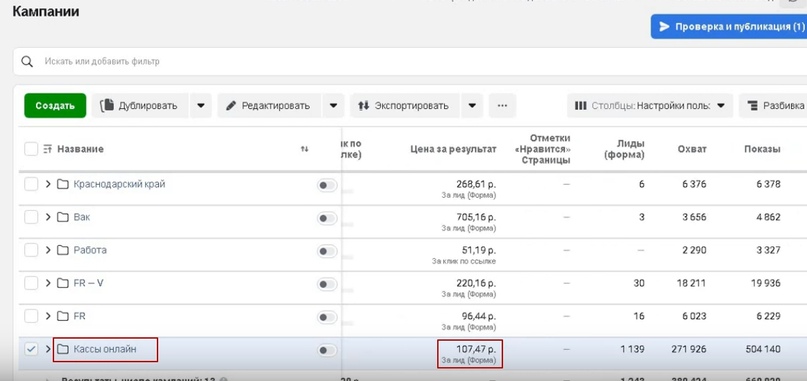The width and height of the screenshot is (807, 381).
Task: Click Проверка и публикация button
Action: click(728, 26)
